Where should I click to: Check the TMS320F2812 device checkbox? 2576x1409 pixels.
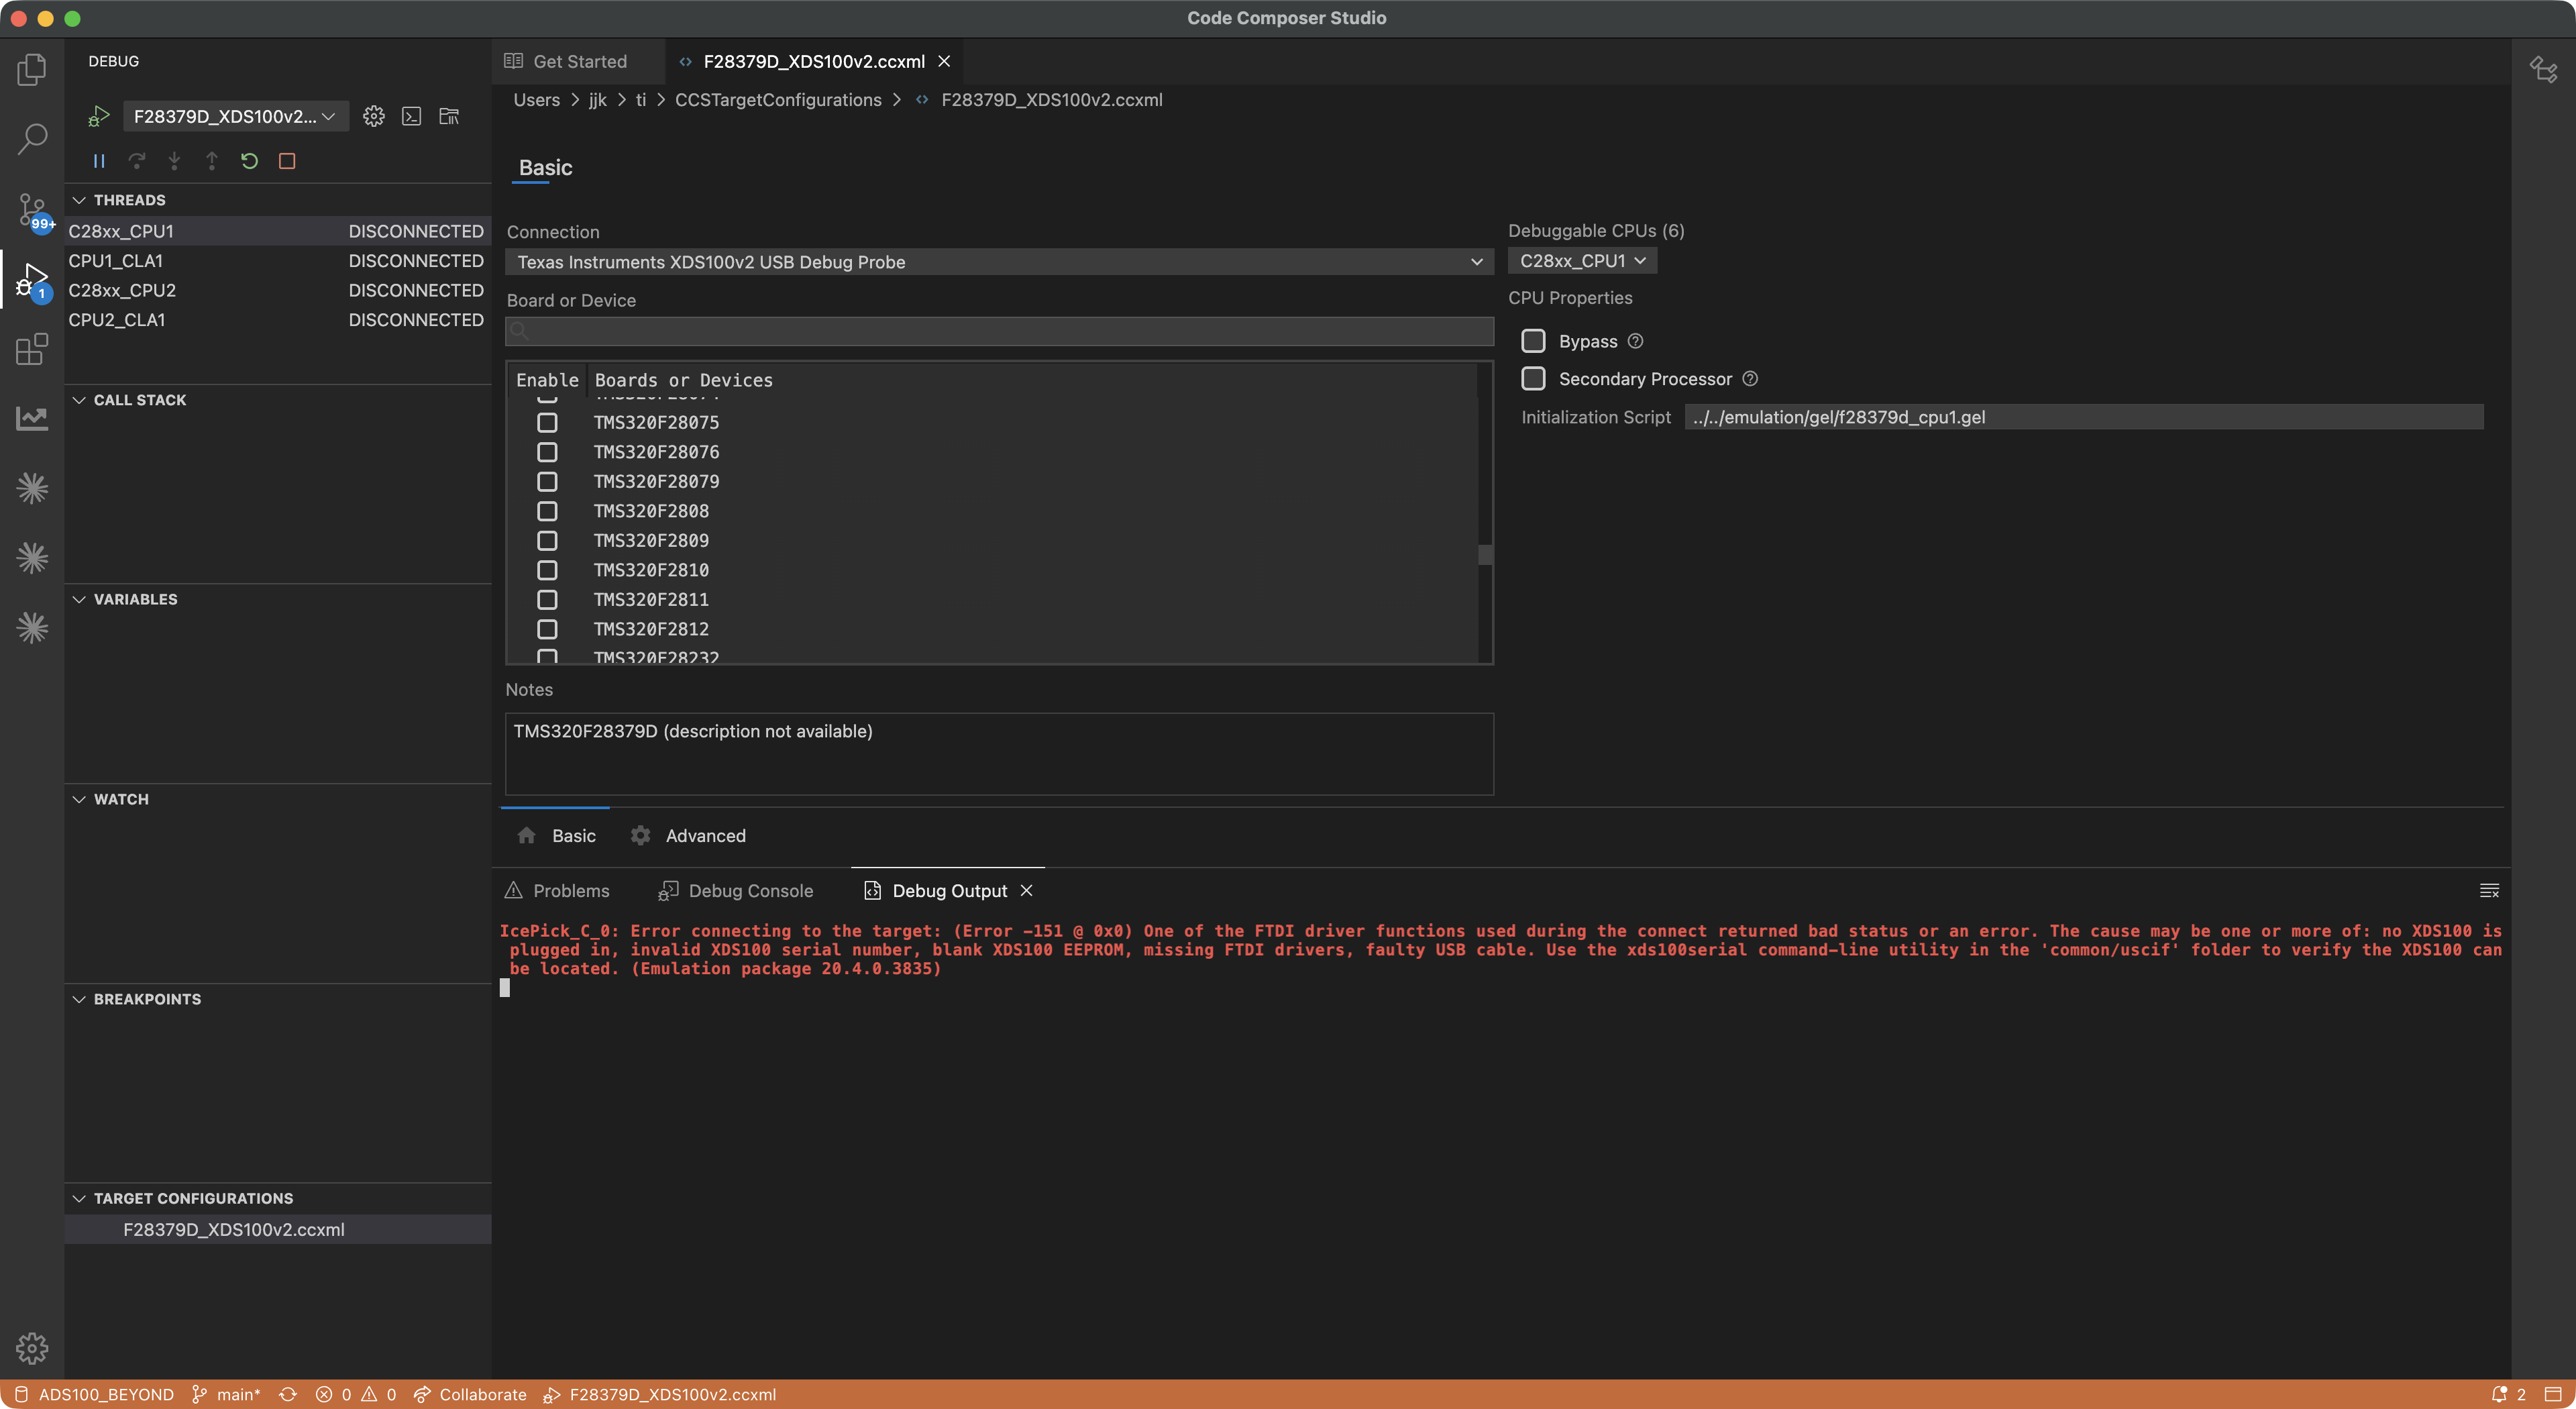[547, 629]
